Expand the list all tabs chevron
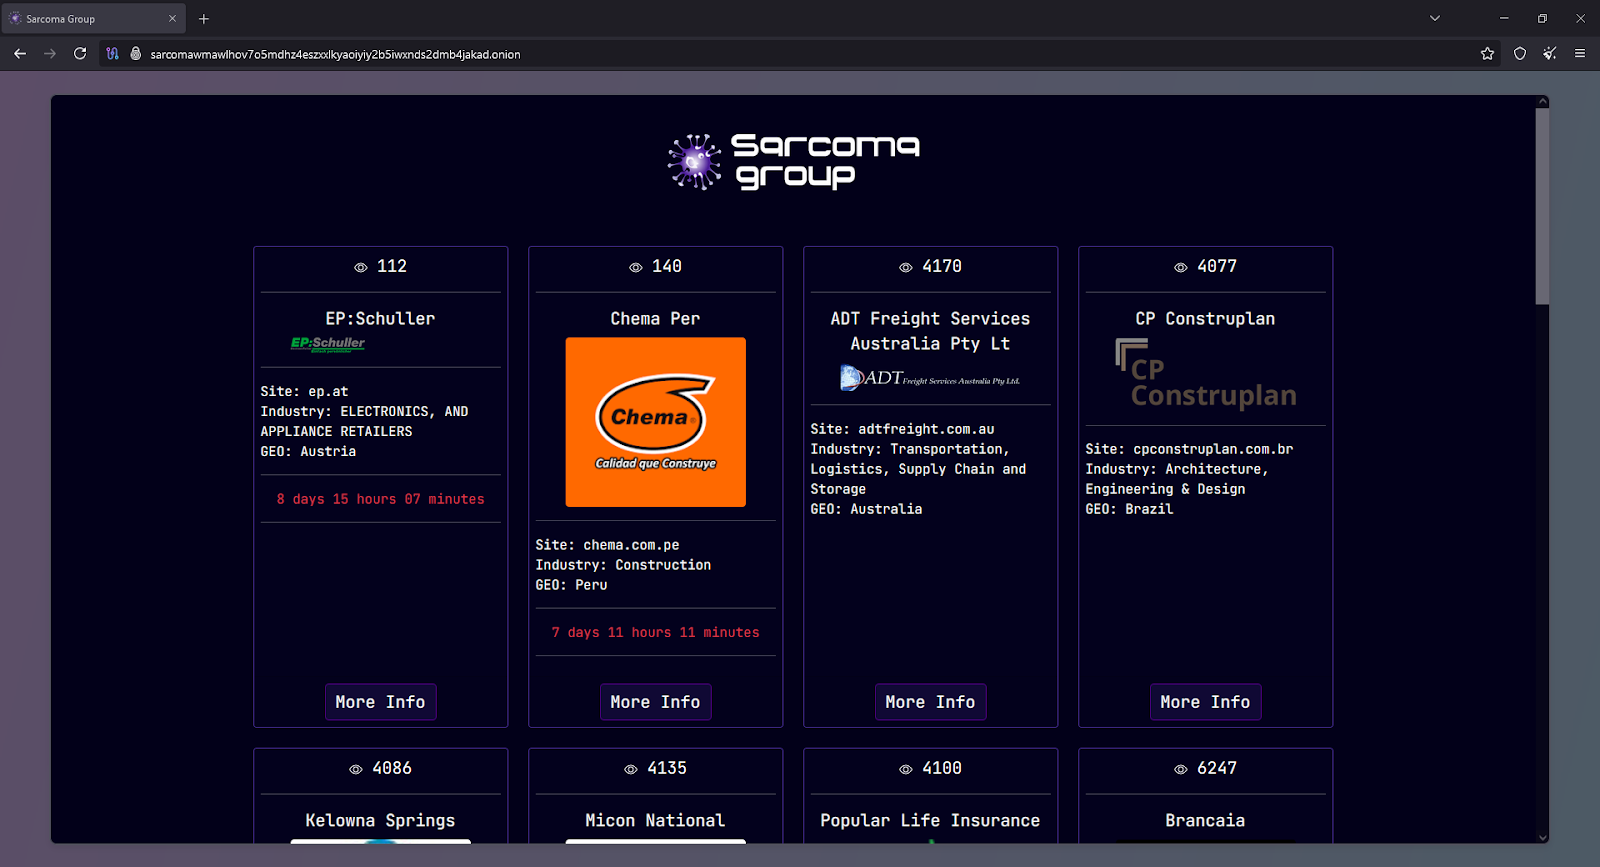1600x867 pixels. (x=1435, y=18)
